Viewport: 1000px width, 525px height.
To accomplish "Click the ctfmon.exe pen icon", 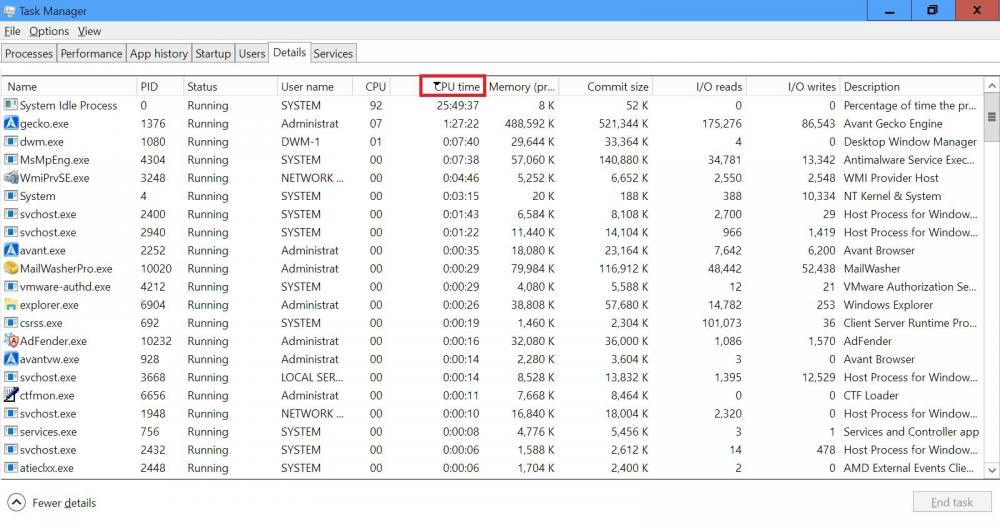I will click(11, 395).
